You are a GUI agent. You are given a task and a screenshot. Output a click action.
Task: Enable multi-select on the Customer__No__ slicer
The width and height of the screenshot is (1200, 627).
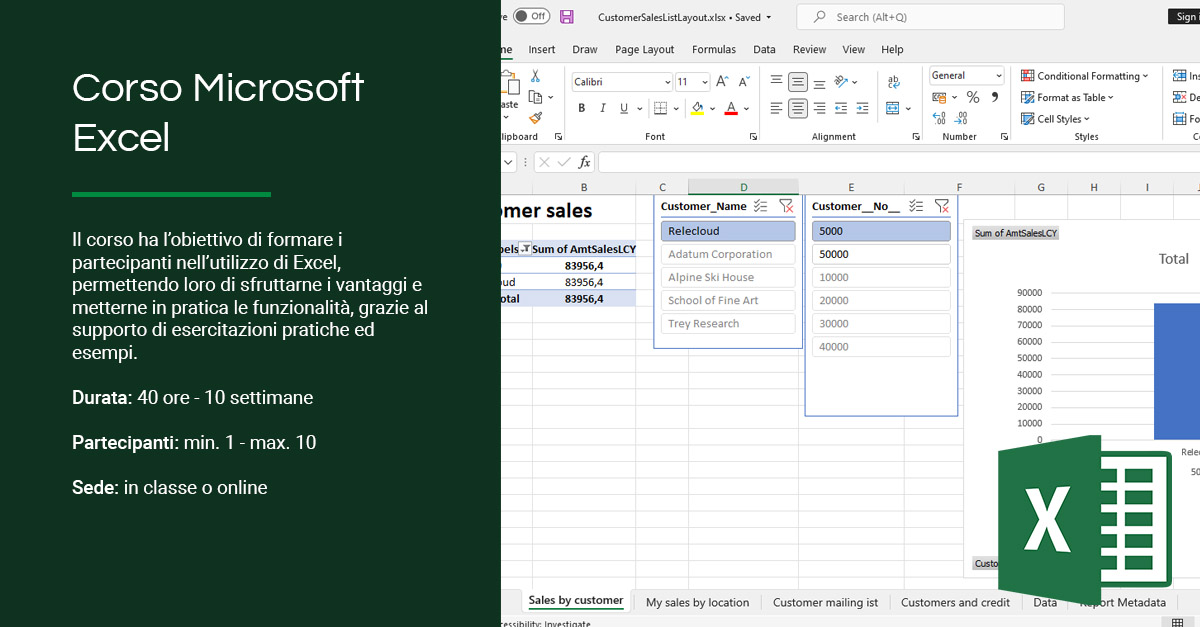pyautogui.click(x=916, y=206)
